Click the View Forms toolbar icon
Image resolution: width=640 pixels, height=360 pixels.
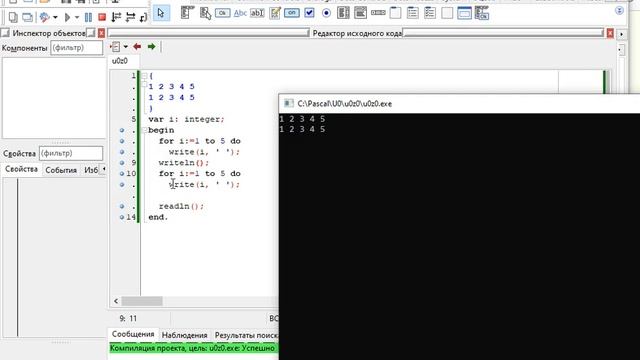tap(27, 17)
